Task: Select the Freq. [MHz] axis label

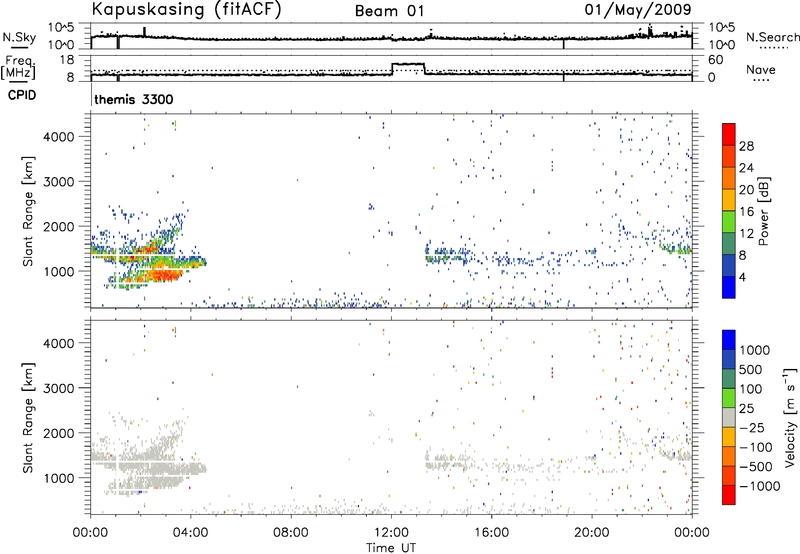Action: coord(19,68)
